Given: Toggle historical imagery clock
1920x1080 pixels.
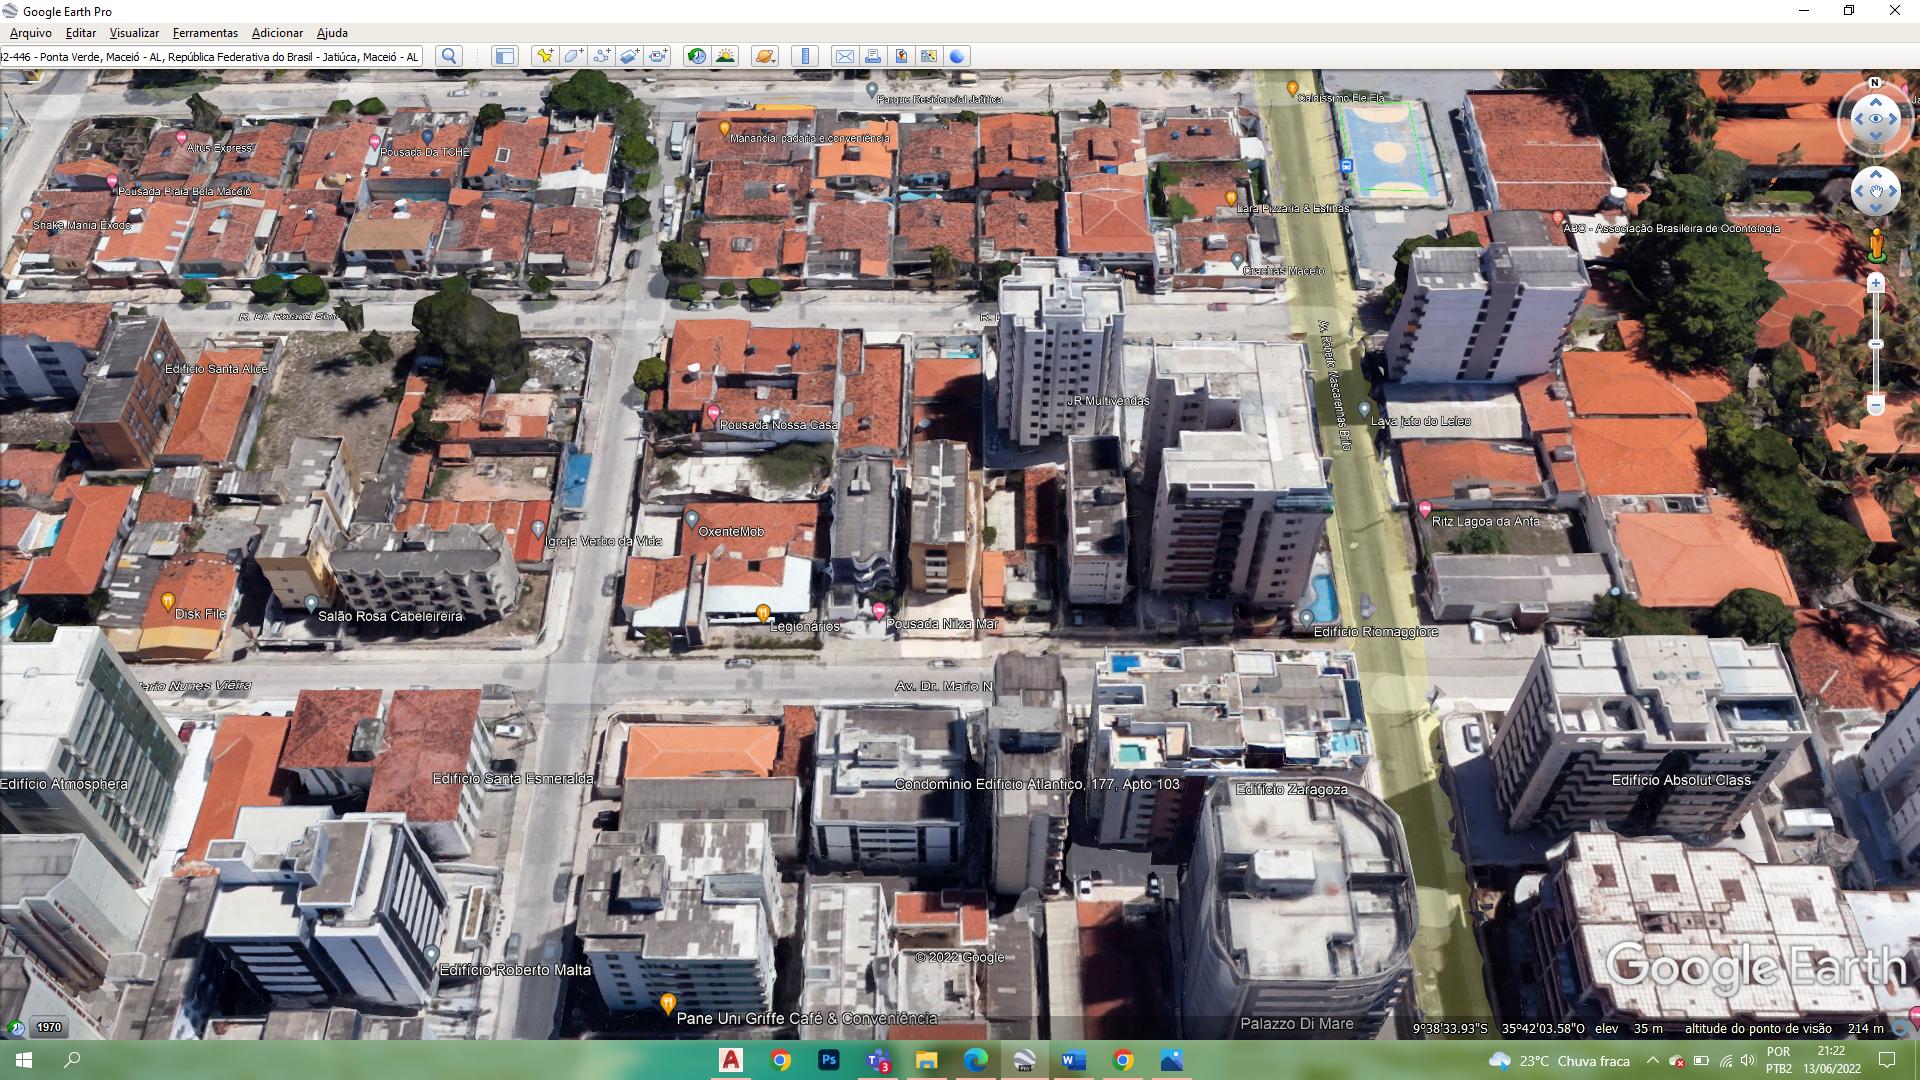Looking at the screenshot, I should (696, 56).
